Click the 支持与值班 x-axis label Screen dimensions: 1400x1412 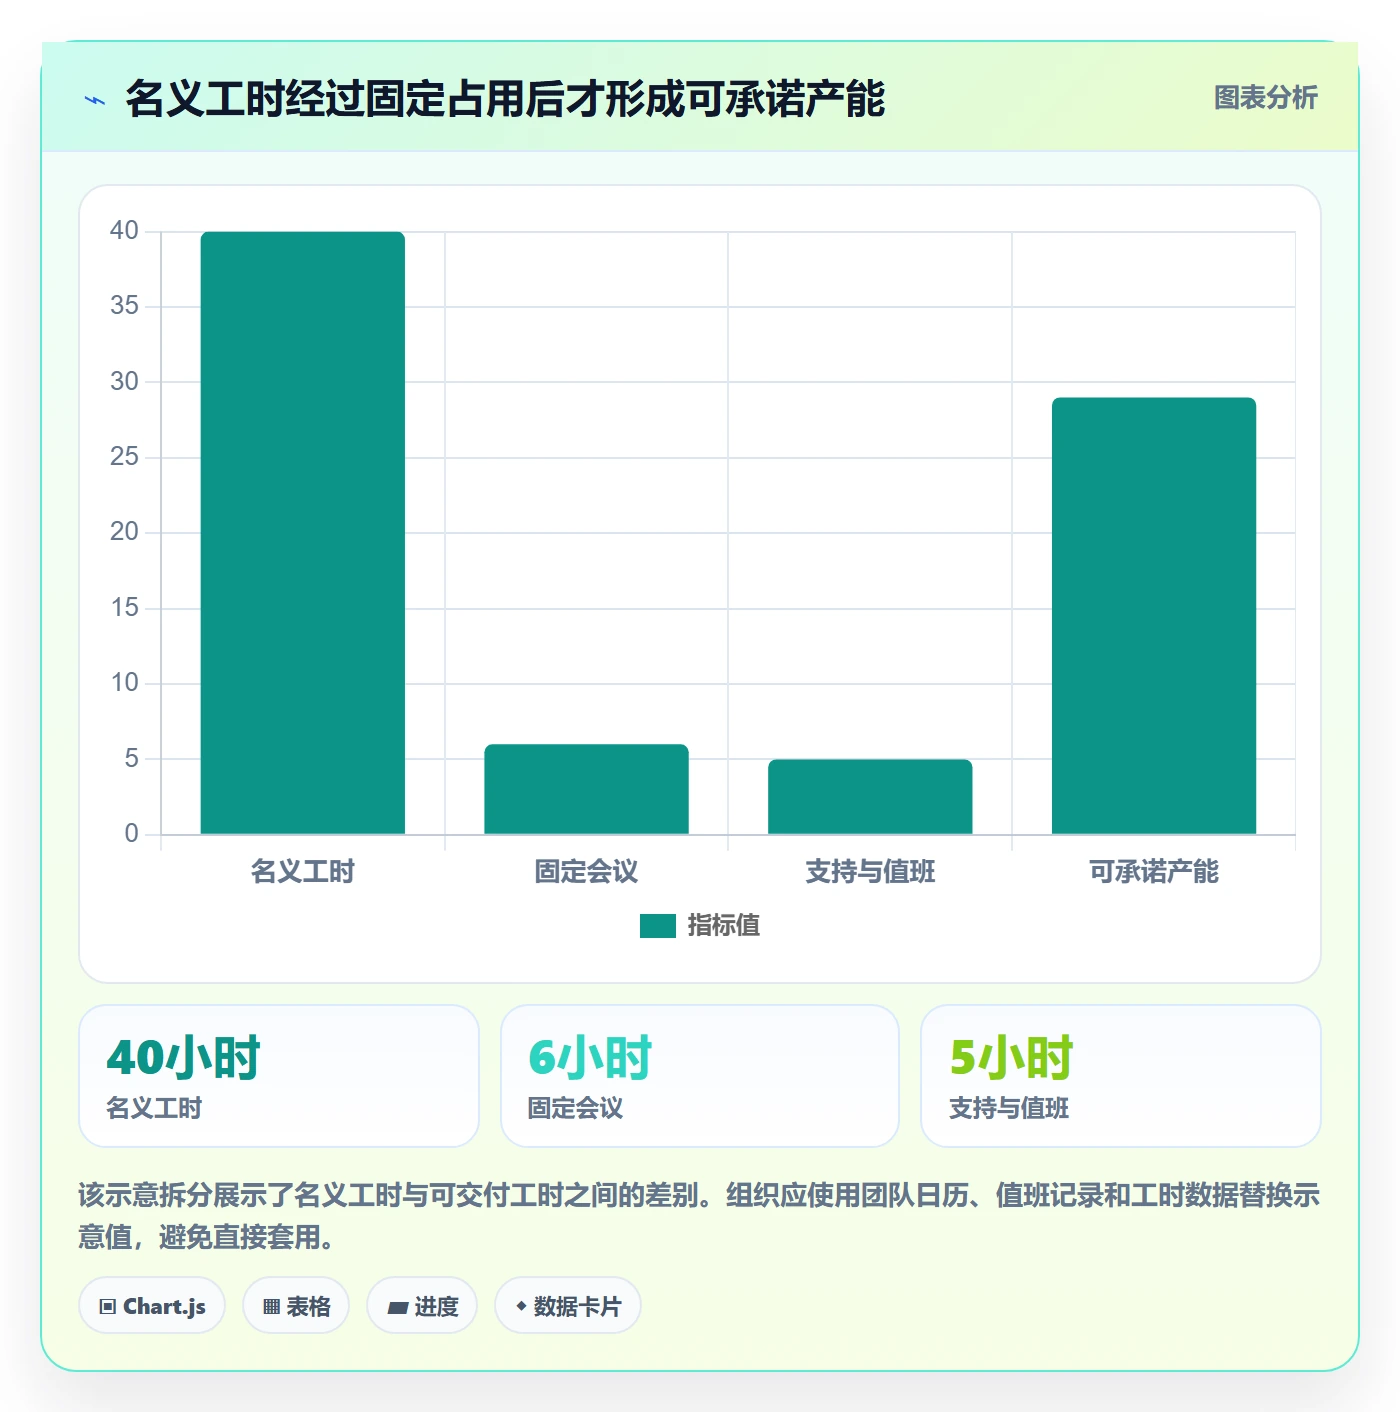[x=870, y=872]
